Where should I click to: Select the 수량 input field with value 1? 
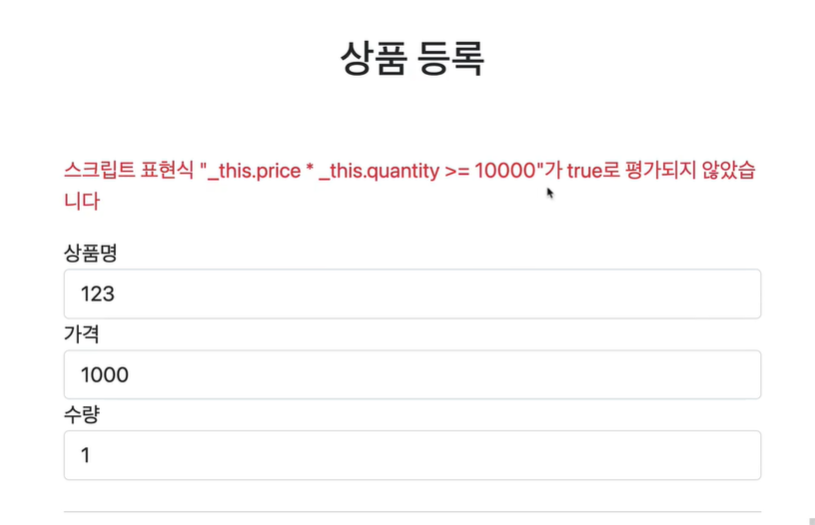[x=412, y=455]
